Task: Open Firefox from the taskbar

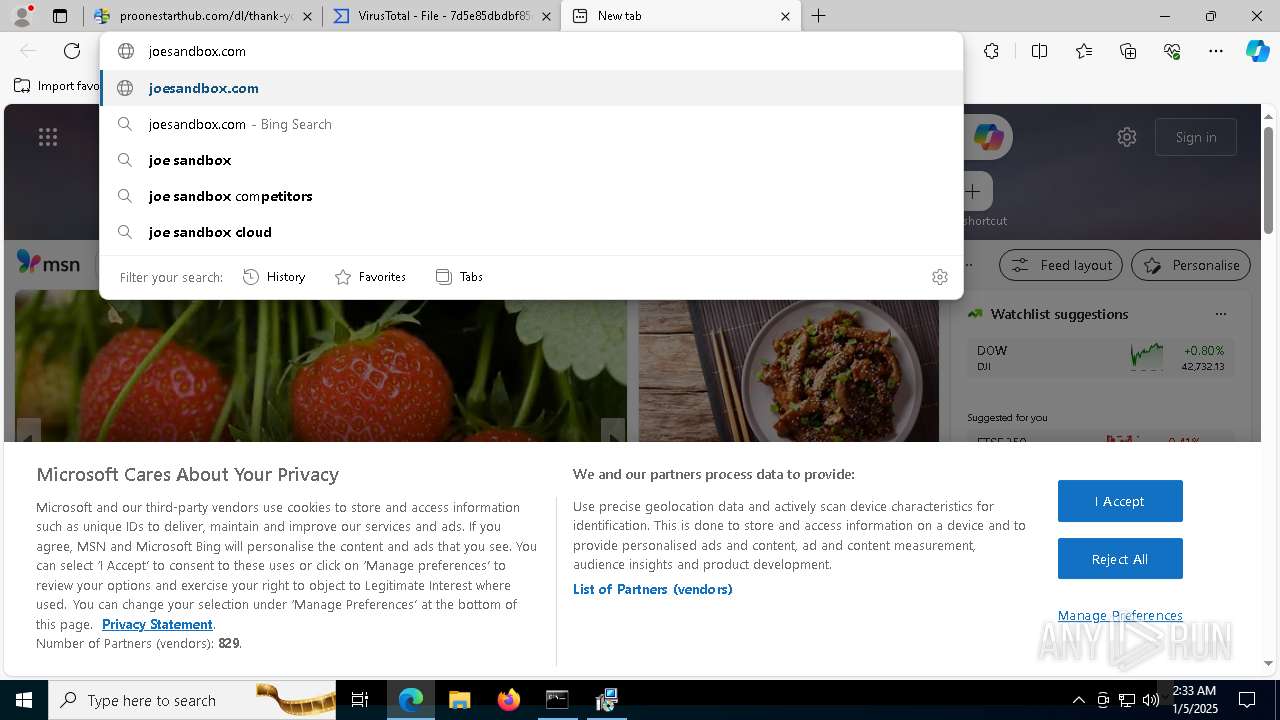Action: (x=508, y=700)
